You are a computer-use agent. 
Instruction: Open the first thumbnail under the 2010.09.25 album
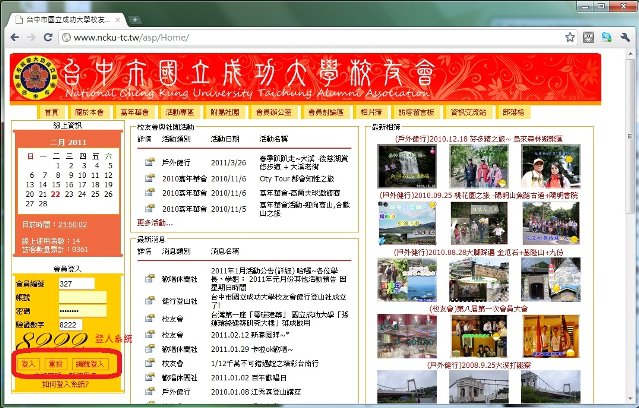407,223
